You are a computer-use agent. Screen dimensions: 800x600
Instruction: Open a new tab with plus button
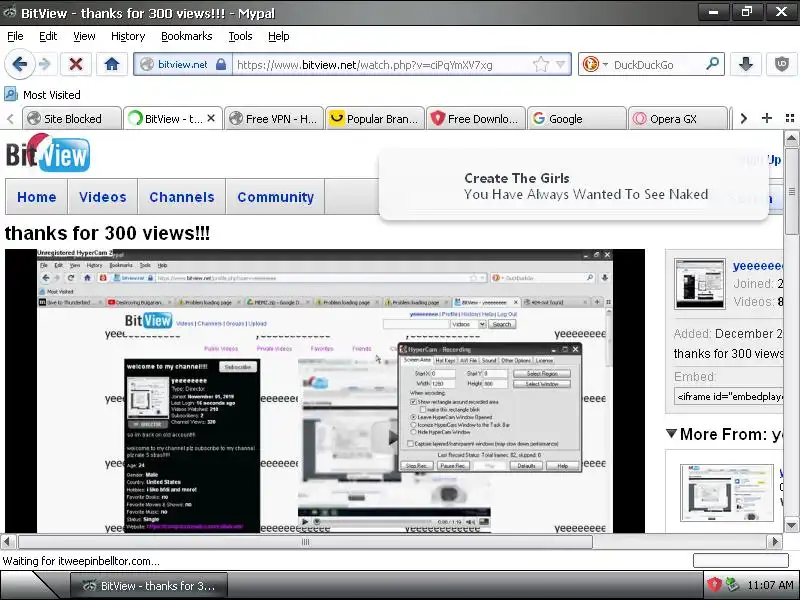[766, 118]
